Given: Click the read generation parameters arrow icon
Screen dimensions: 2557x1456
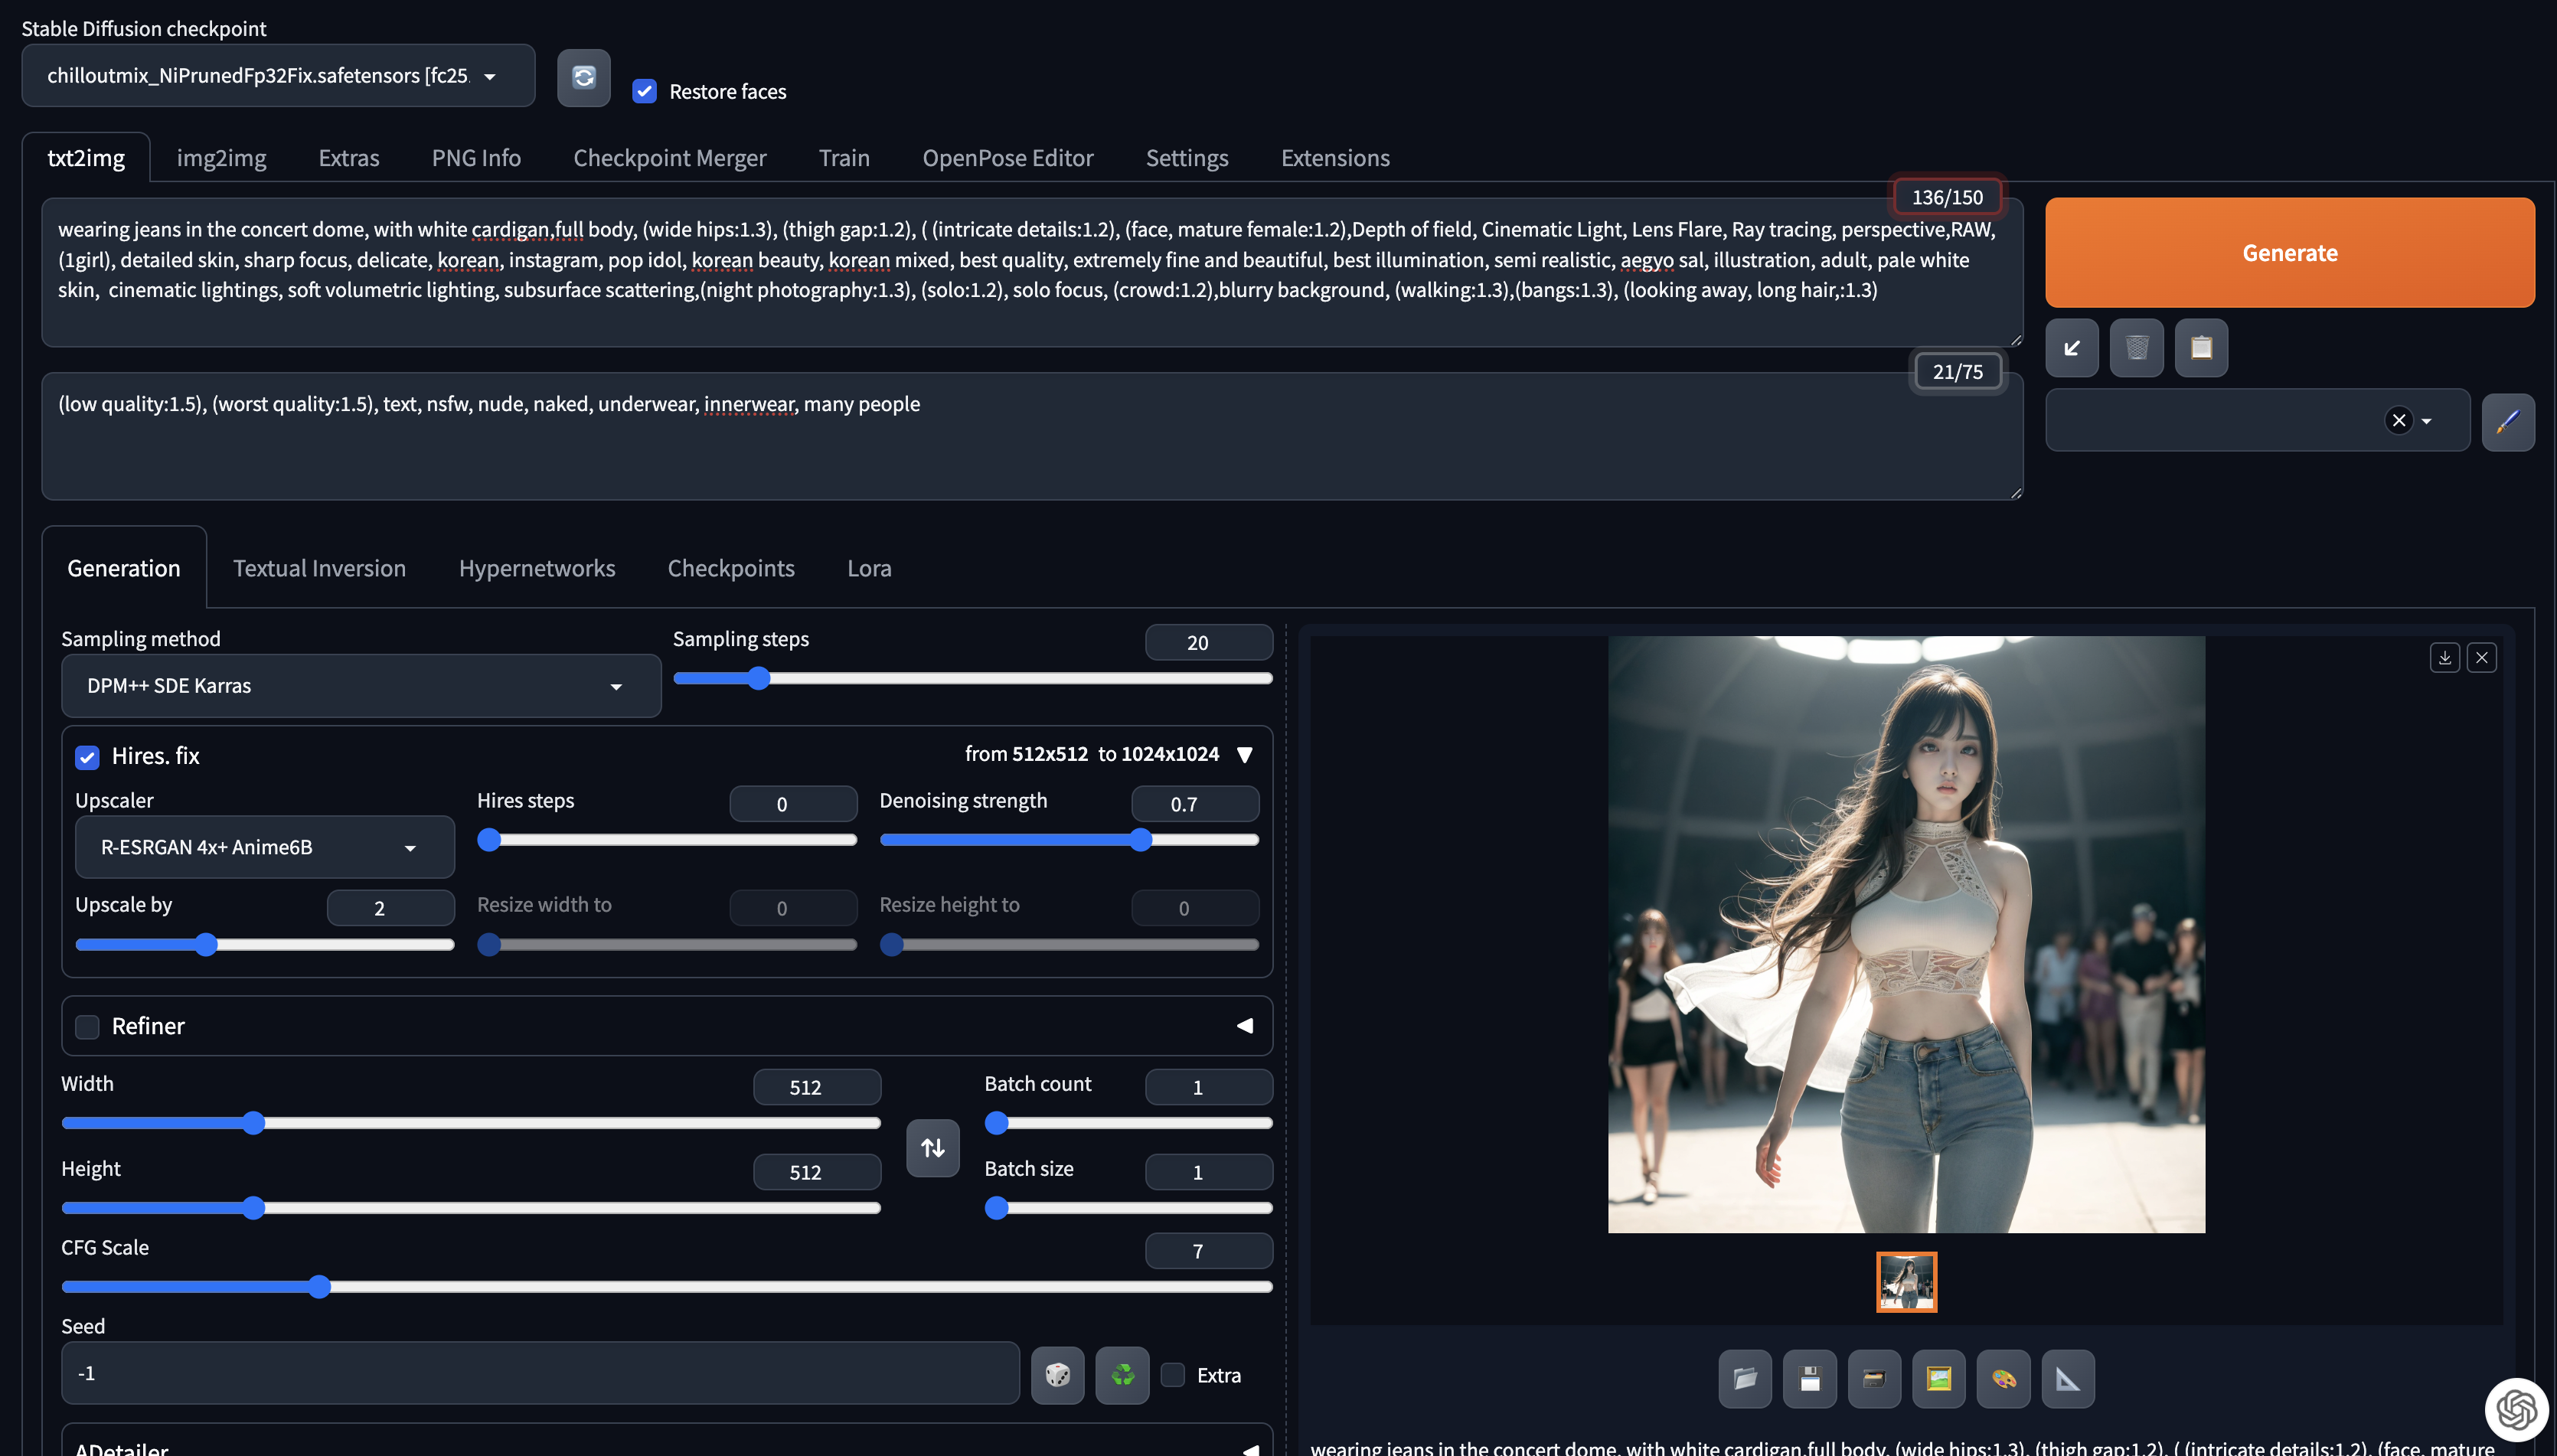Looking at the screenshot, I should click(2071, 348).
